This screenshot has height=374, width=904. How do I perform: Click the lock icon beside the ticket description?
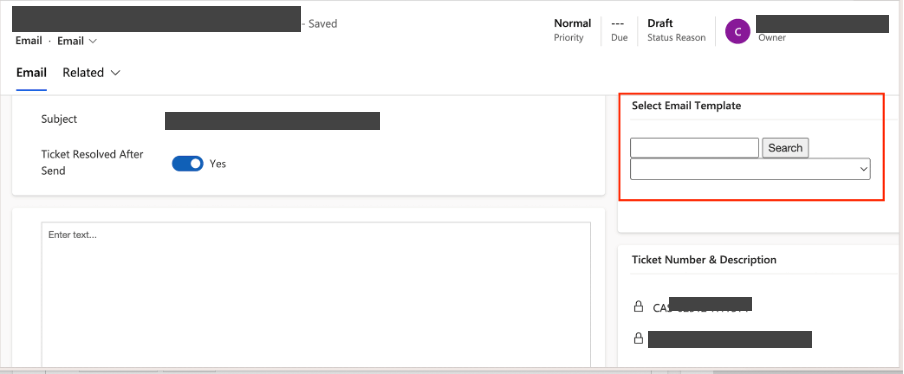(x=638, y=338)
